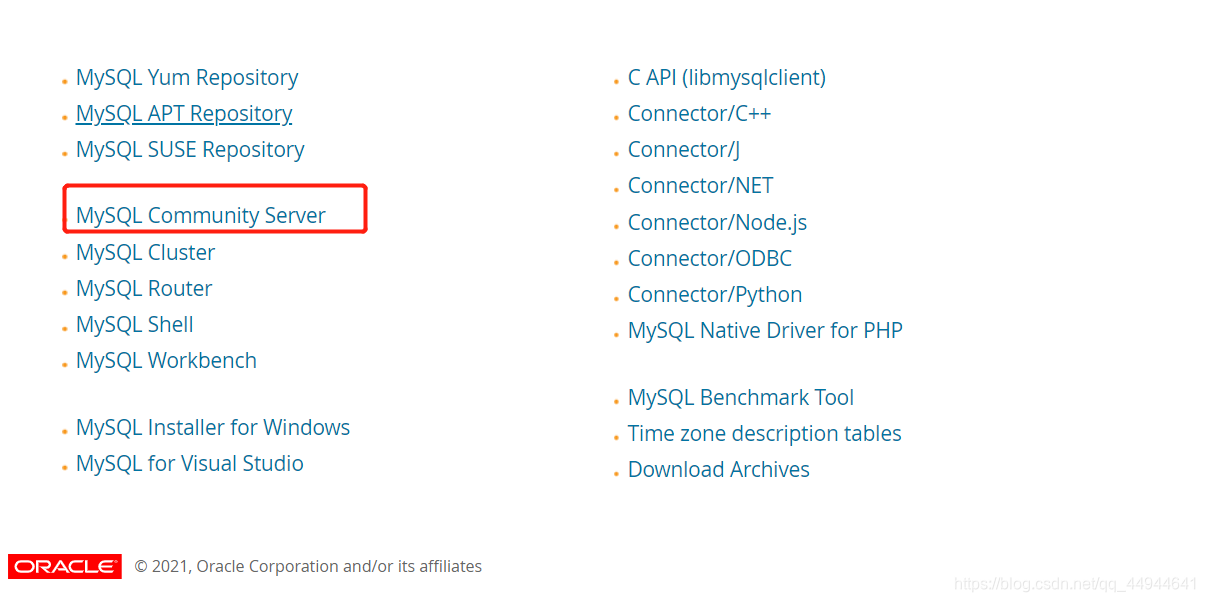Open the Connector/Python link
The image size is (1205, 602).
point(715,295)
